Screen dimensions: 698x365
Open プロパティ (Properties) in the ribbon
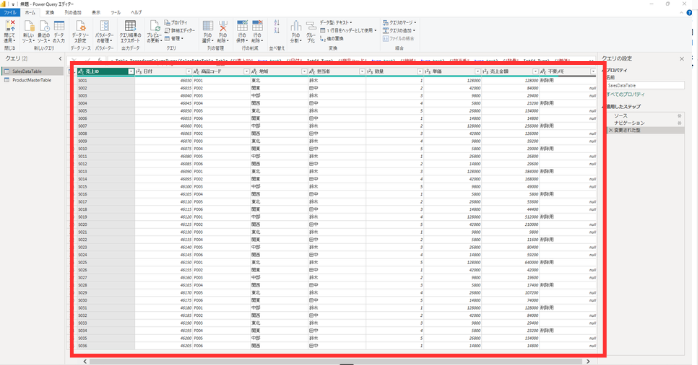[x=176, y=22]
